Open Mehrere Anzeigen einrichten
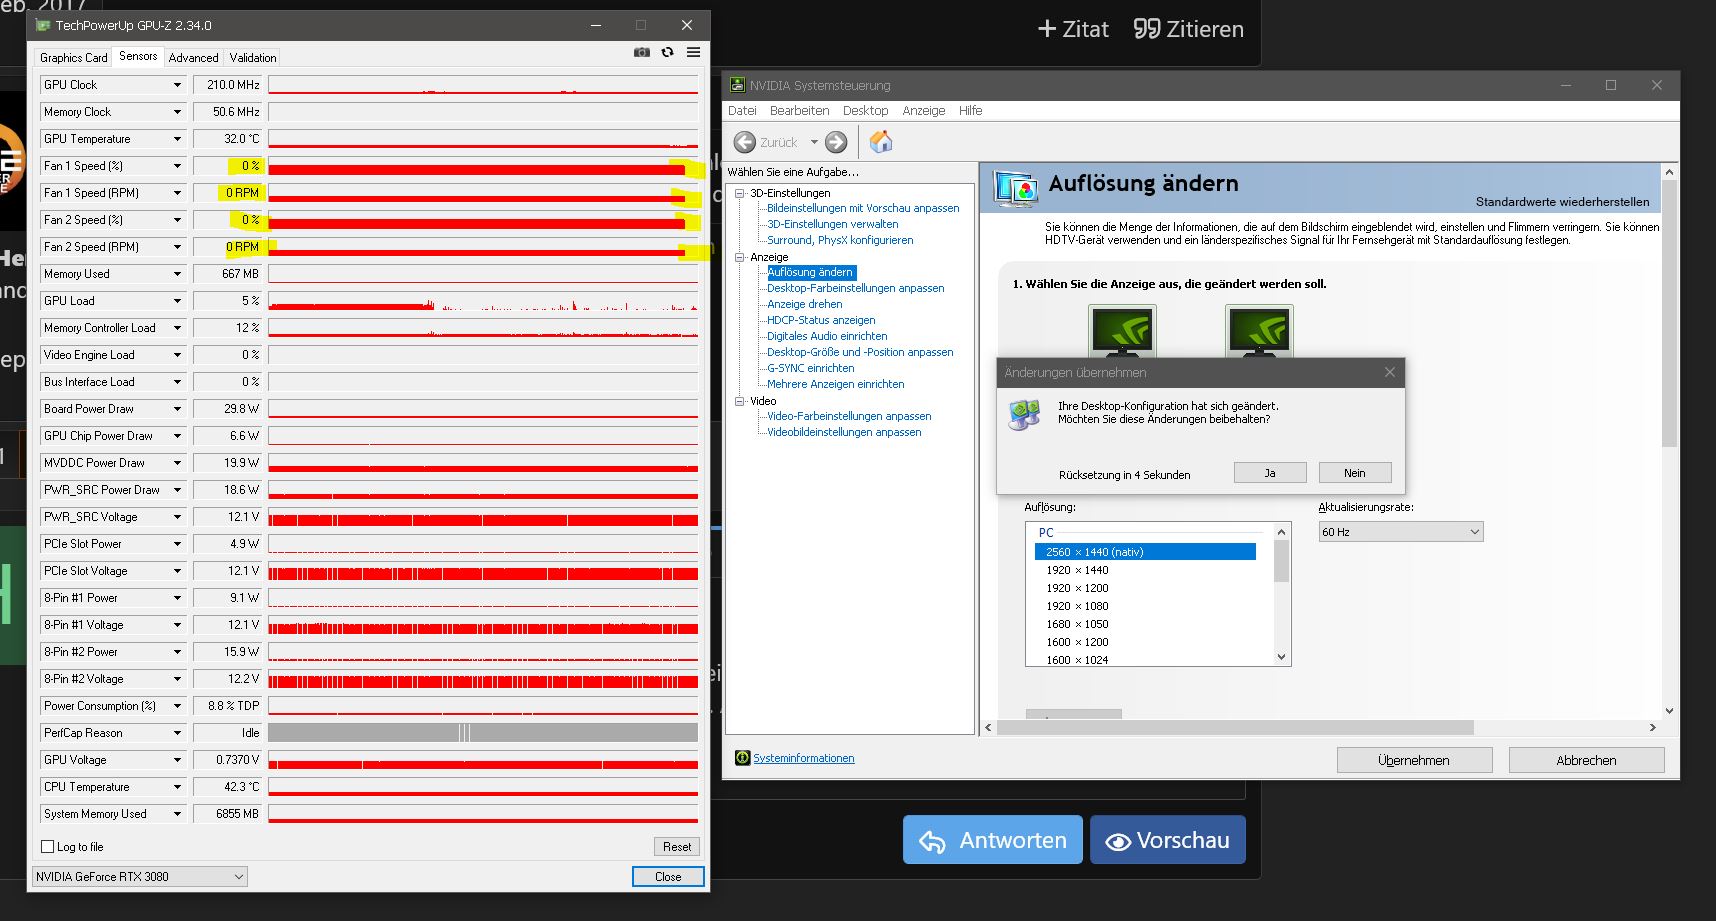Image resolution: width=1716 pixels, height=921 pixels. [836, 384]
